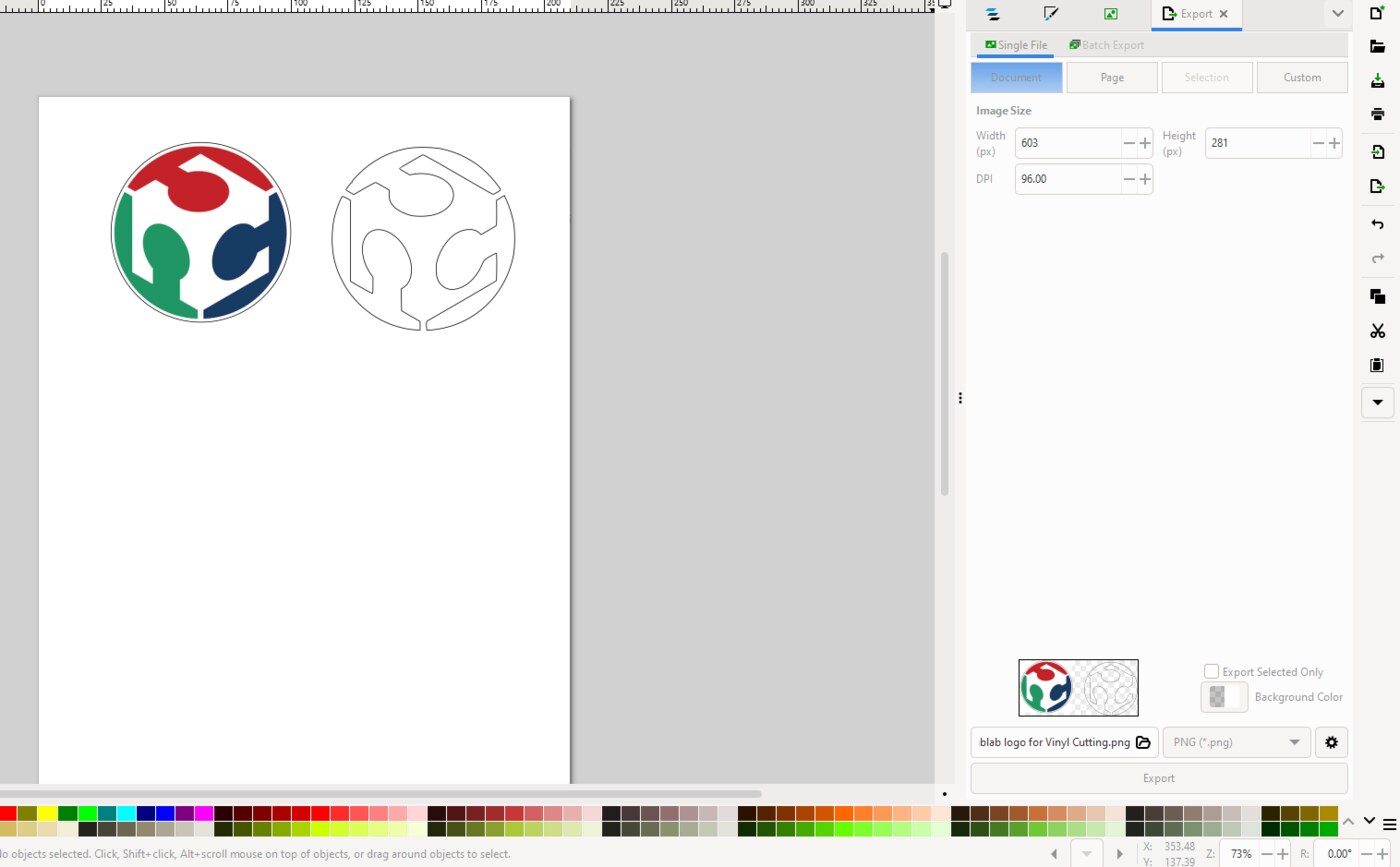1400x867 pixels.
Task: Switch to the green image panel tab
Action: [x=1111, y=14]
